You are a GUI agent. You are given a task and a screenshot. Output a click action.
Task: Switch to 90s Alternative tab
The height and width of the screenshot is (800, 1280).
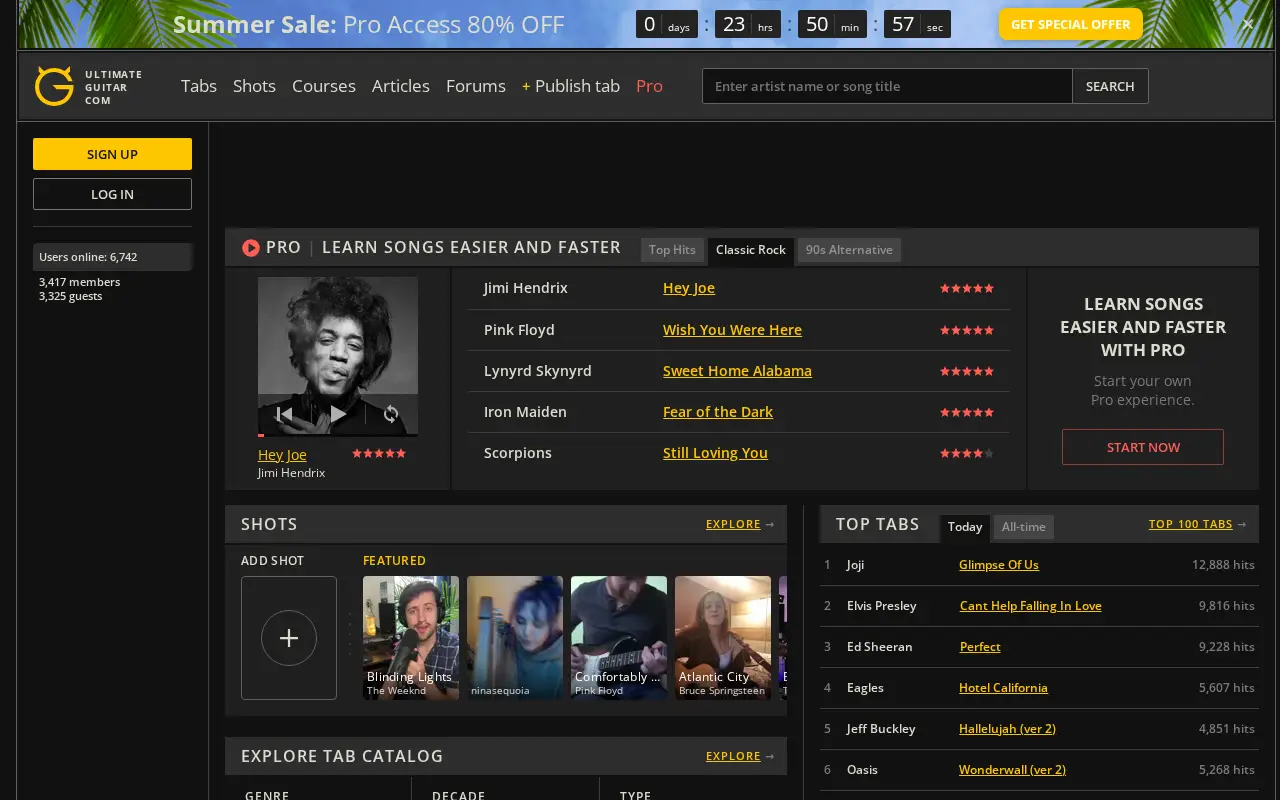(x=849, y=250)
